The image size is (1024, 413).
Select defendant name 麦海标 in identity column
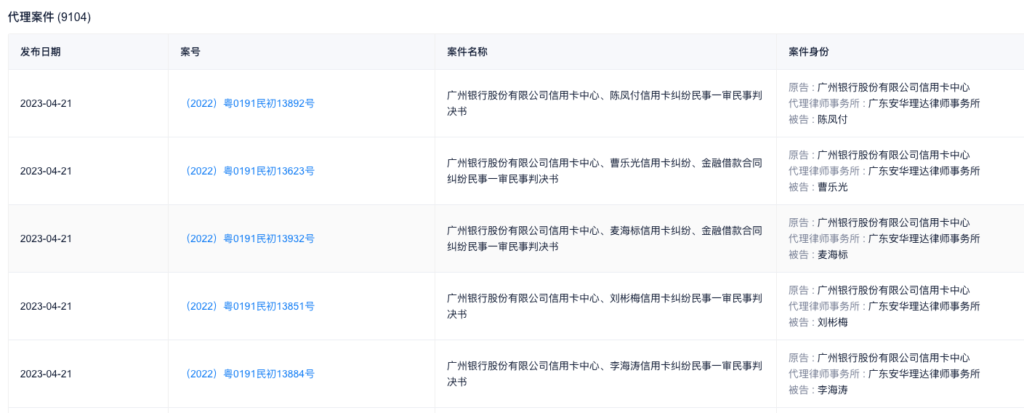click(832, 255)
